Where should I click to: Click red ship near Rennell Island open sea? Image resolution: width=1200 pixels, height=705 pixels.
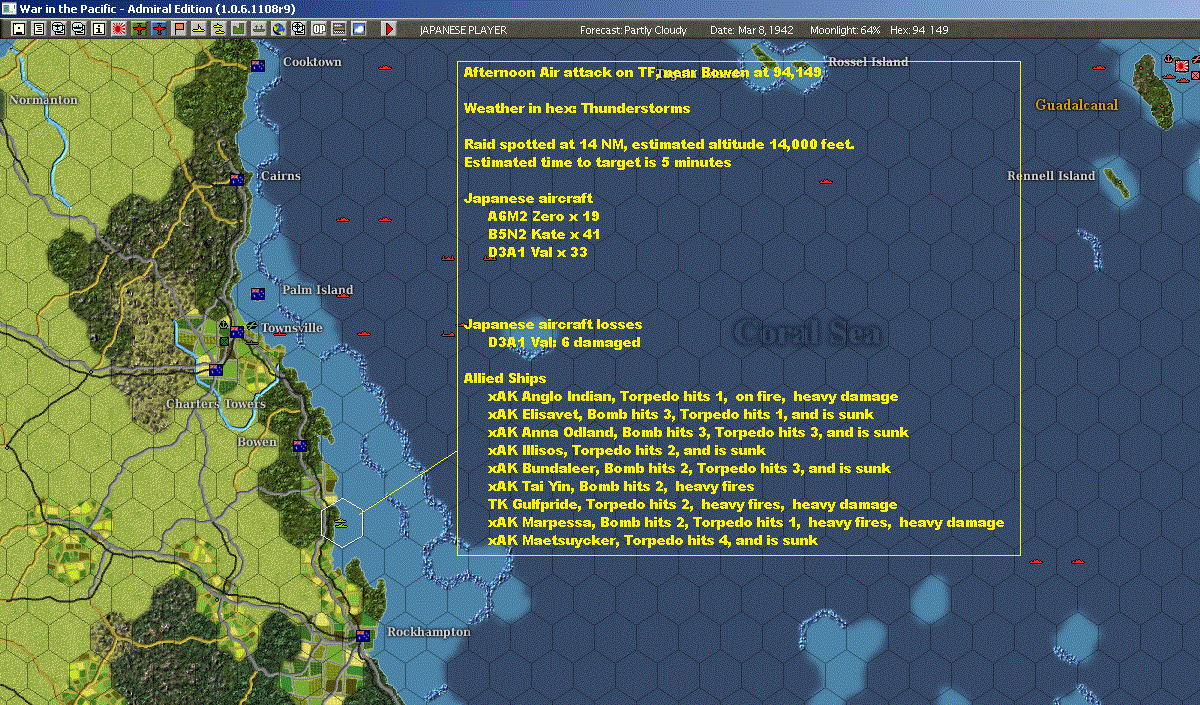click(826, 181)
